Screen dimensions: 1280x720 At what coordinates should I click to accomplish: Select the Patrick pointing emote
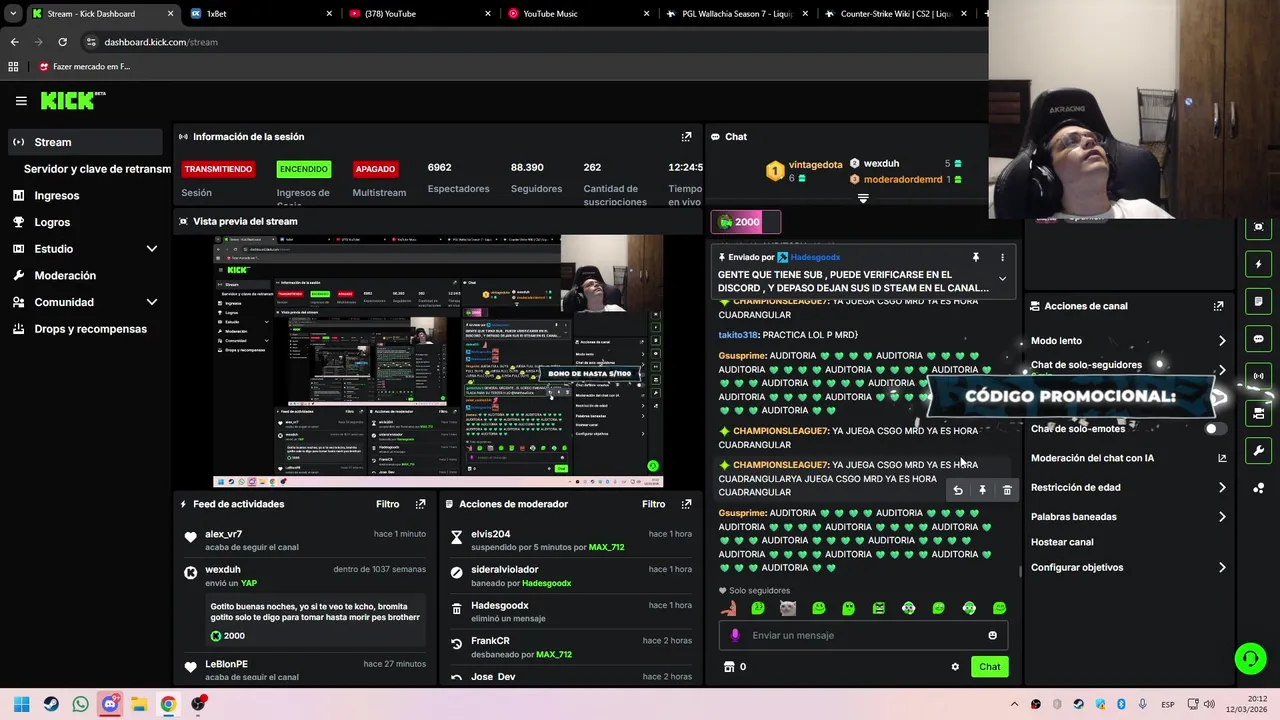click(x=728, y=608)
